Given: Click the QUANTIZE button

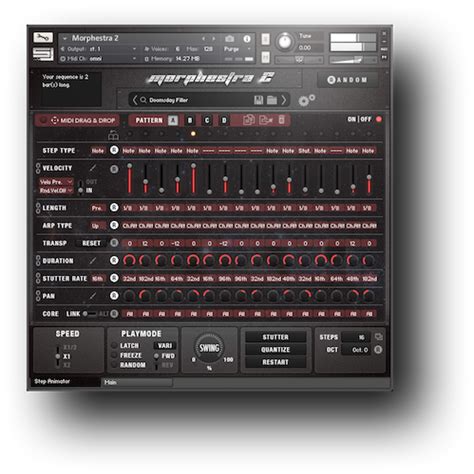Looking at the screenshot, I should (275, 349).
